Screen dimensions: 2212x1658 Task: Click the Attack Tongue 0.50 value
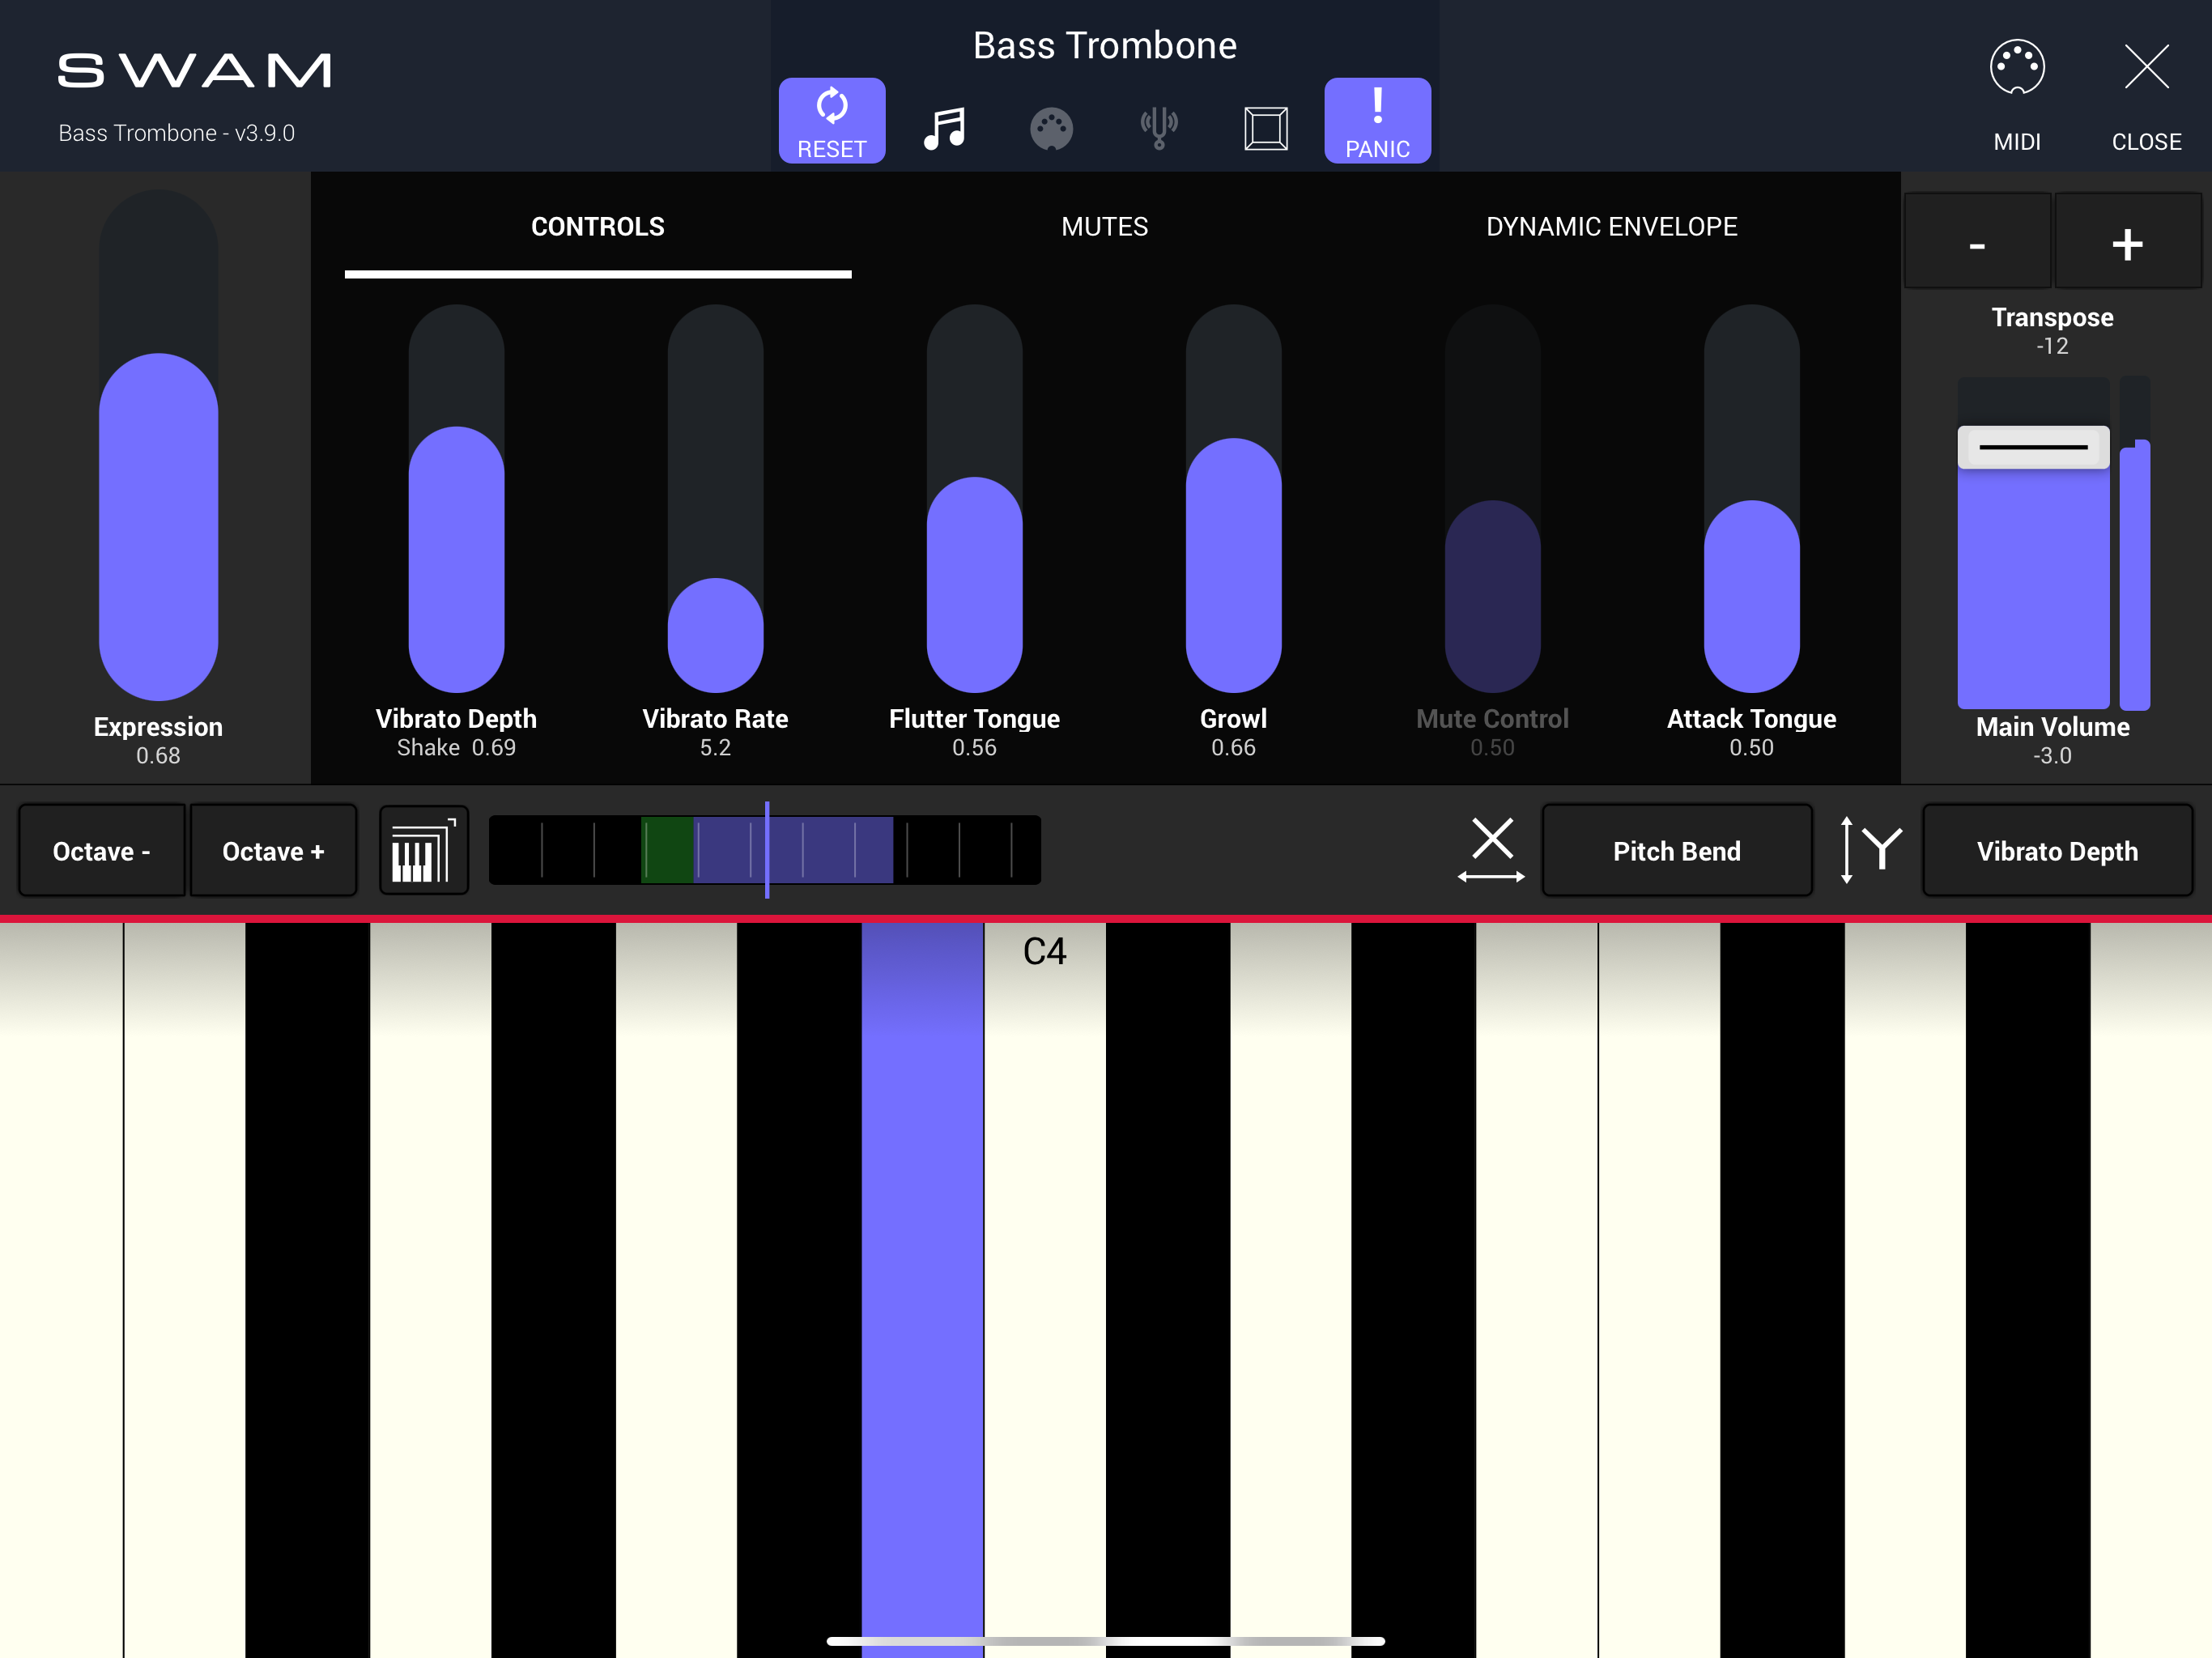point(1751,748)
